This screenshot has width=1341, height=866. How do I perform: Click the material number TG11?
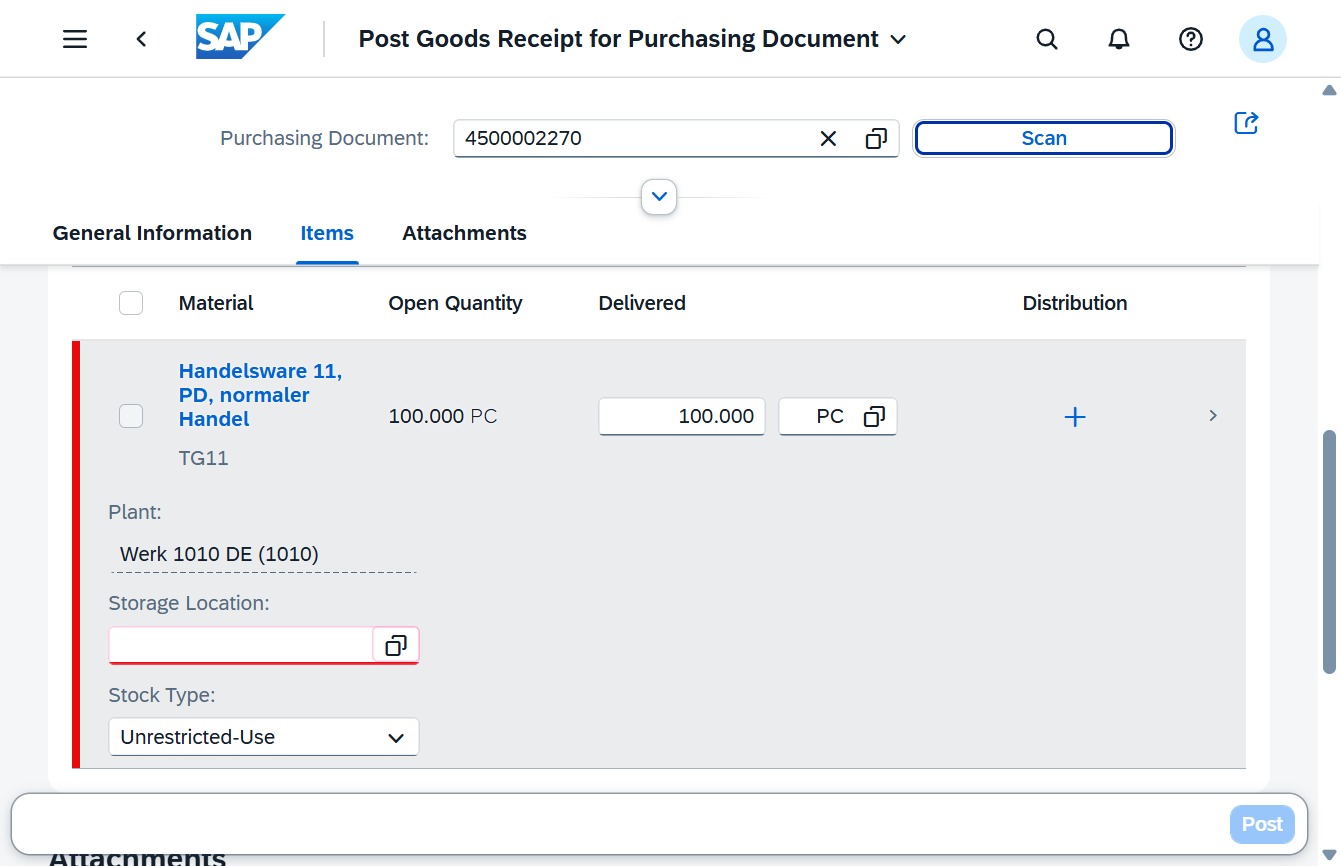pyautogui.click(x=203, y=459)
